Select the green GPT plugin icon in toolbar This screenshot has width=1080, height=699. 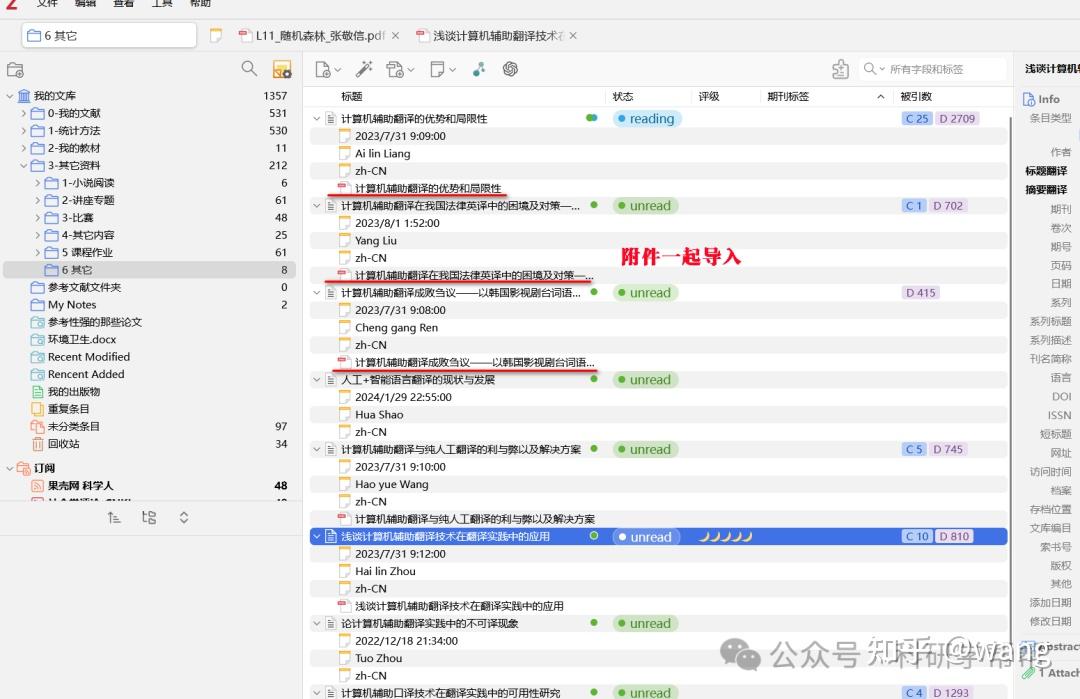coord(512,69)
